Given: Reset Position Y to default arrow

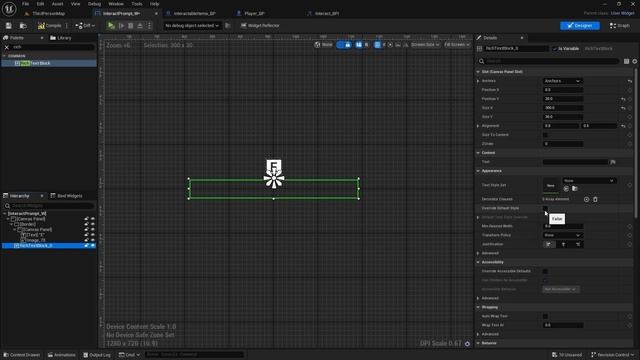Looking at the screenshot, I should point(623,99).
